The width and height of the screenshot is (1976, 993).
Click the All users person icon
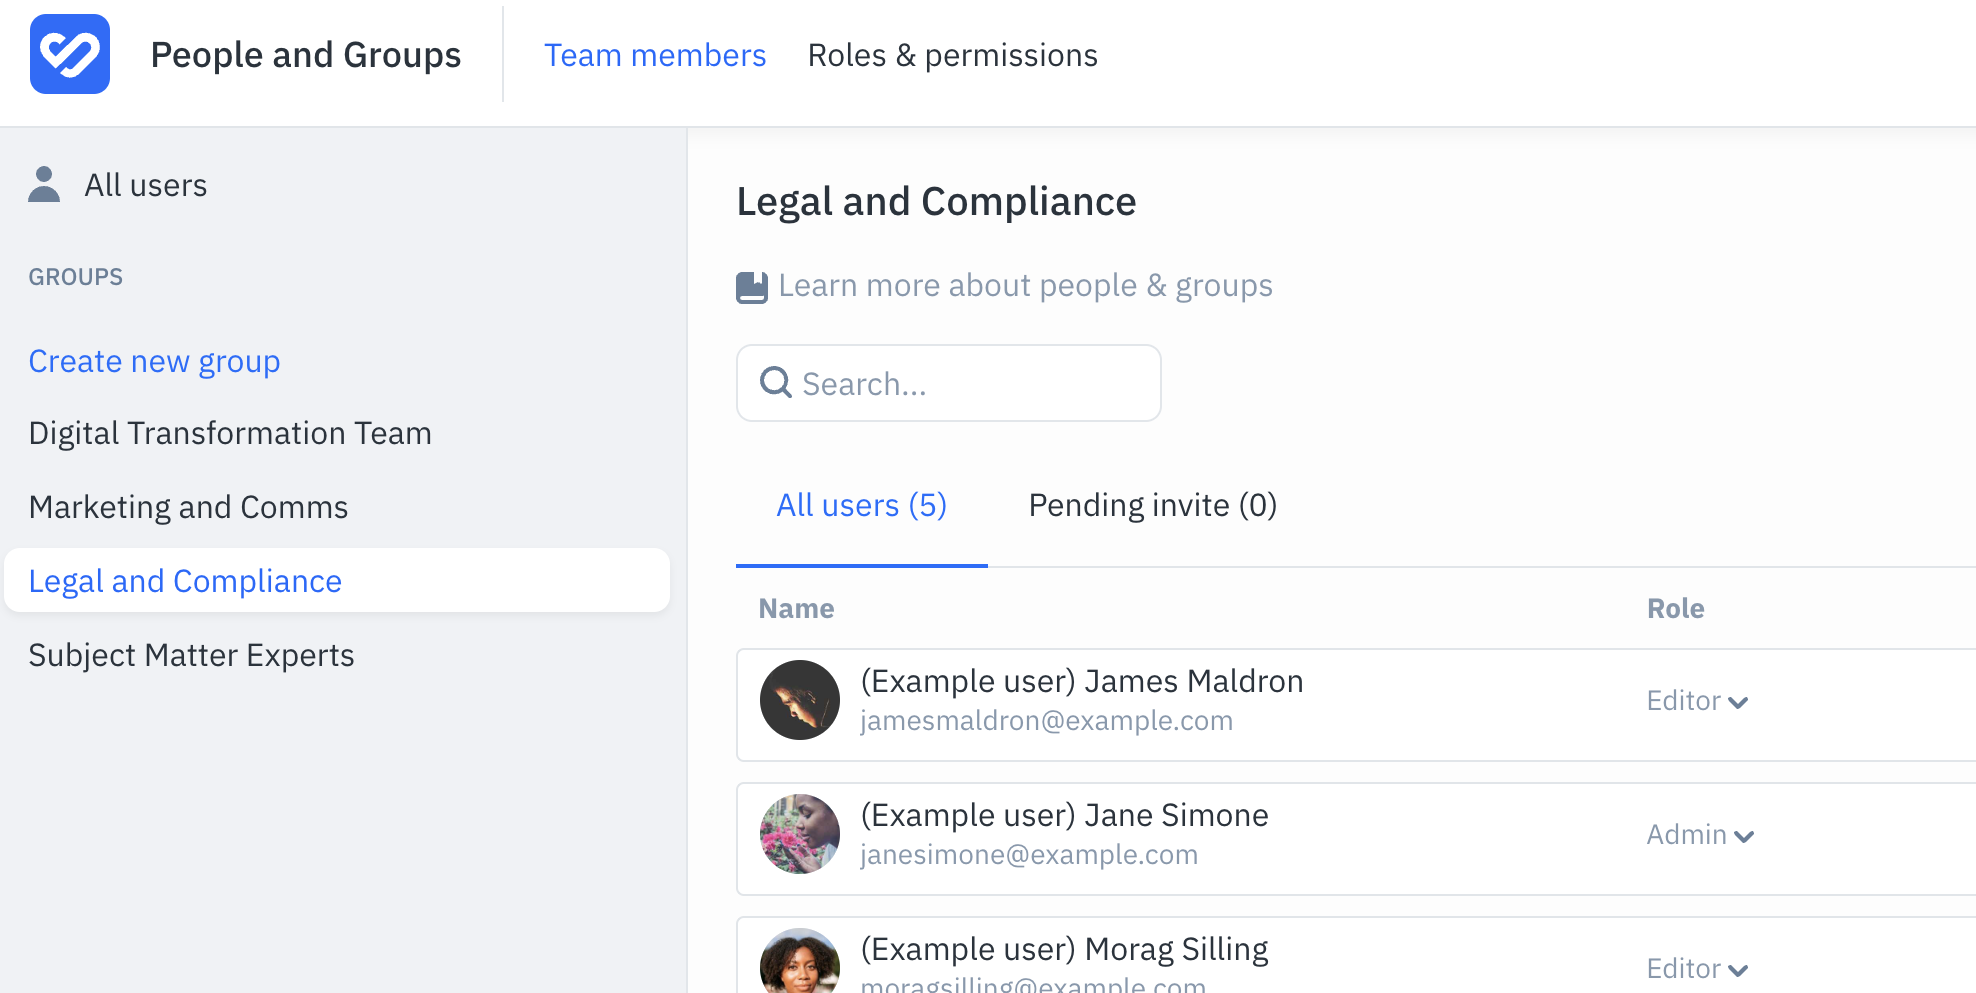click(44, 184)
